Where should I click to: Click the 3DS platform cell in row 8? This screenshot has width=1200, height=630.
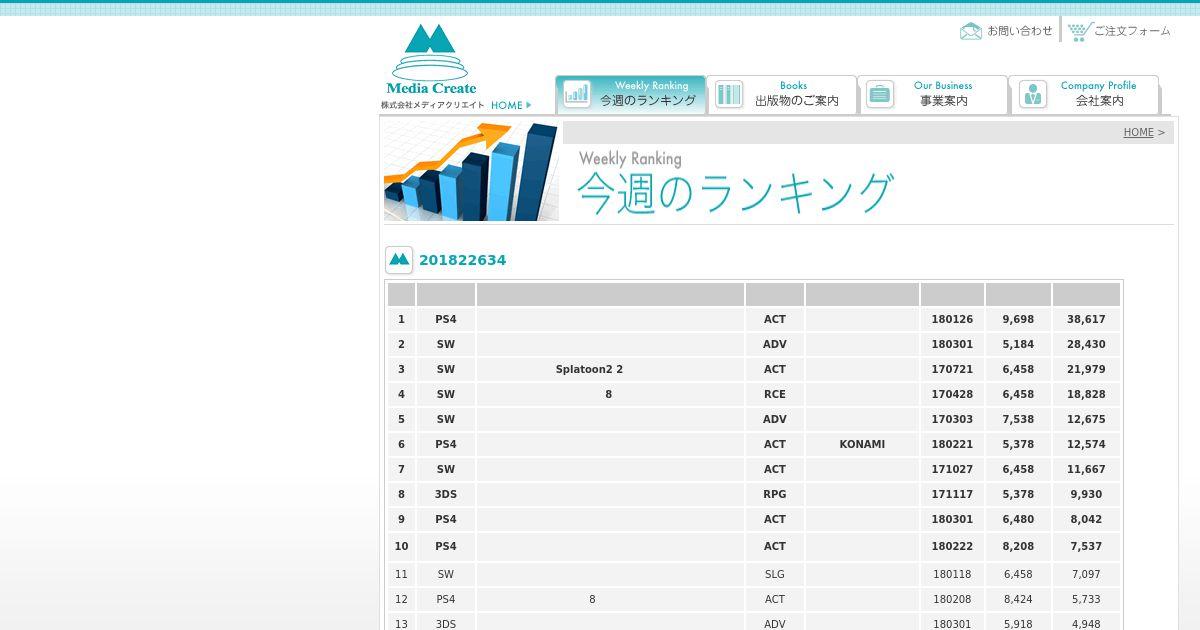click(x=446, y=494)
